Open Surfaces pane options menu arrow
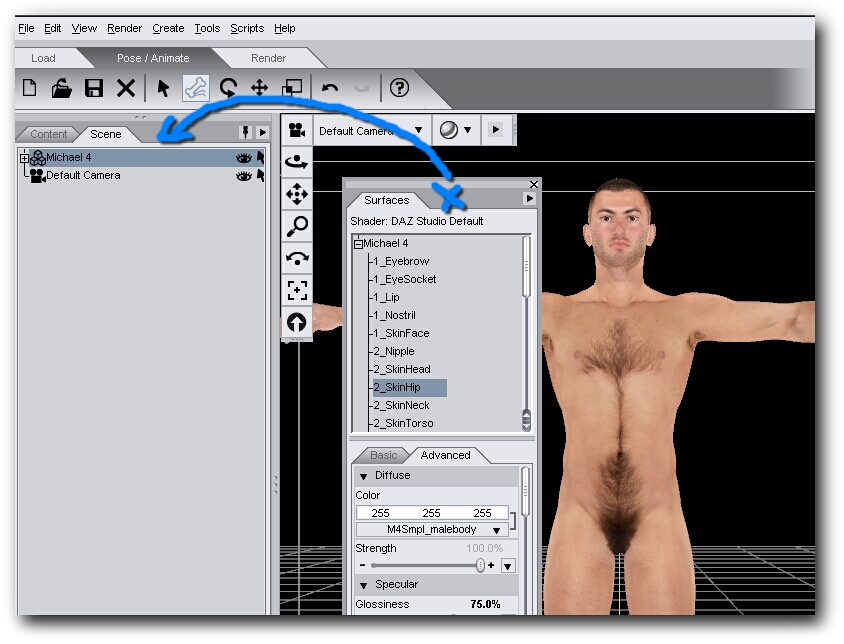Screen dimensions: 844x644 [x=530, y=199]
